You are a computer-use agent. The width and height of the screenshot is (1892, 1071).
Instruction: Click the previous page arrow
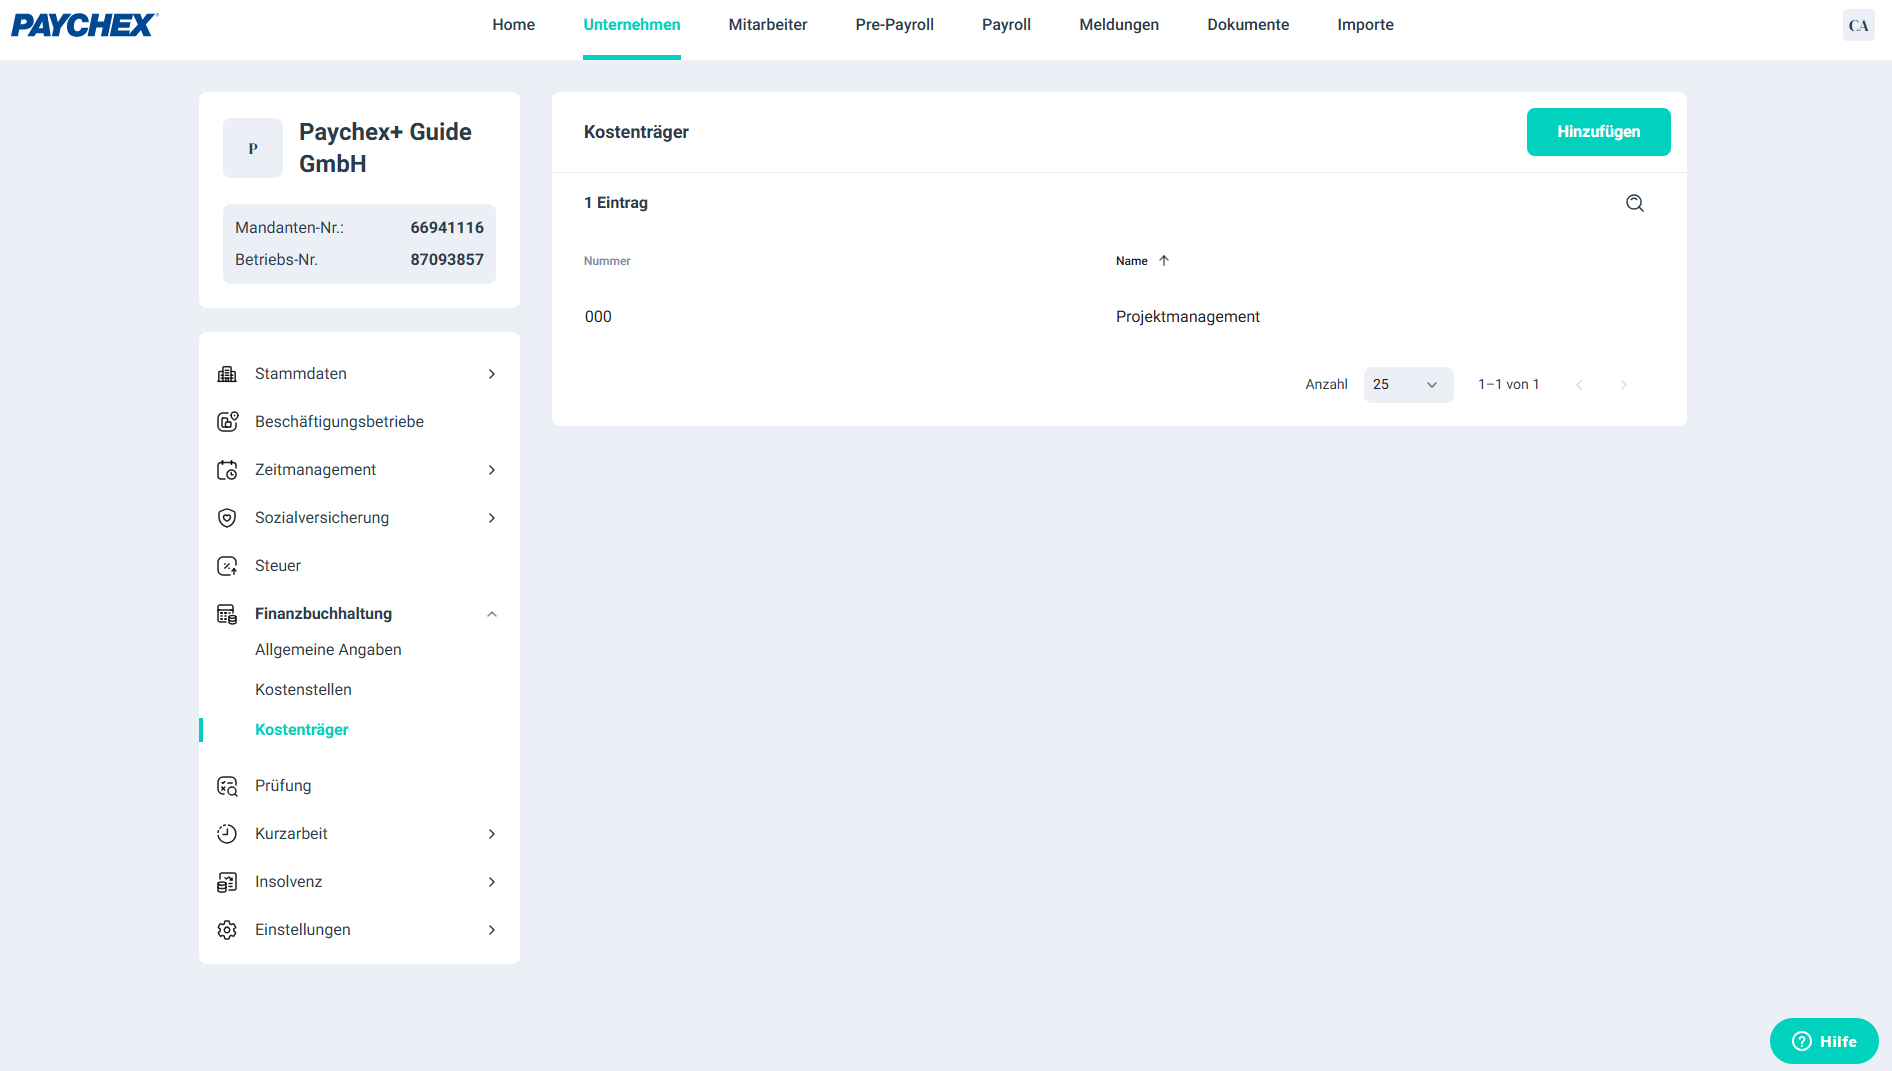[1579, 385]
